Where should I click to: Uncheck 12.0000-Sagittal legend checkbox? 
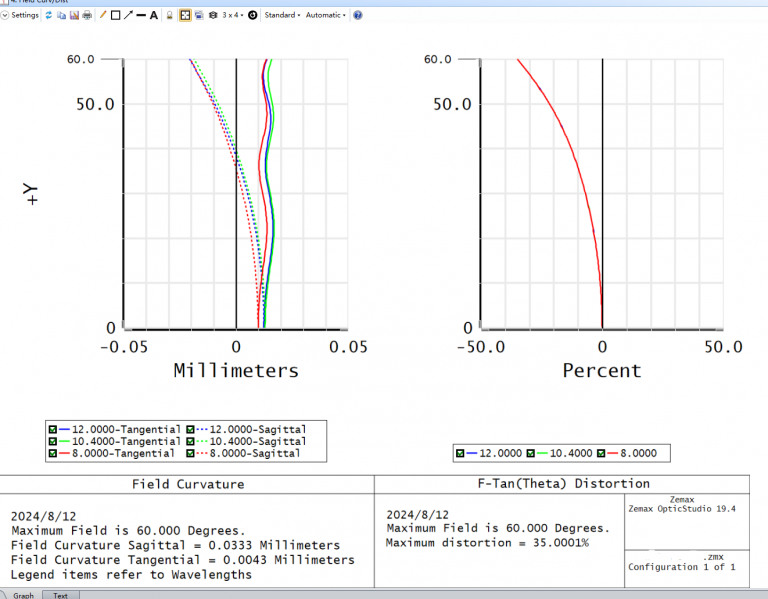[191, 430]
